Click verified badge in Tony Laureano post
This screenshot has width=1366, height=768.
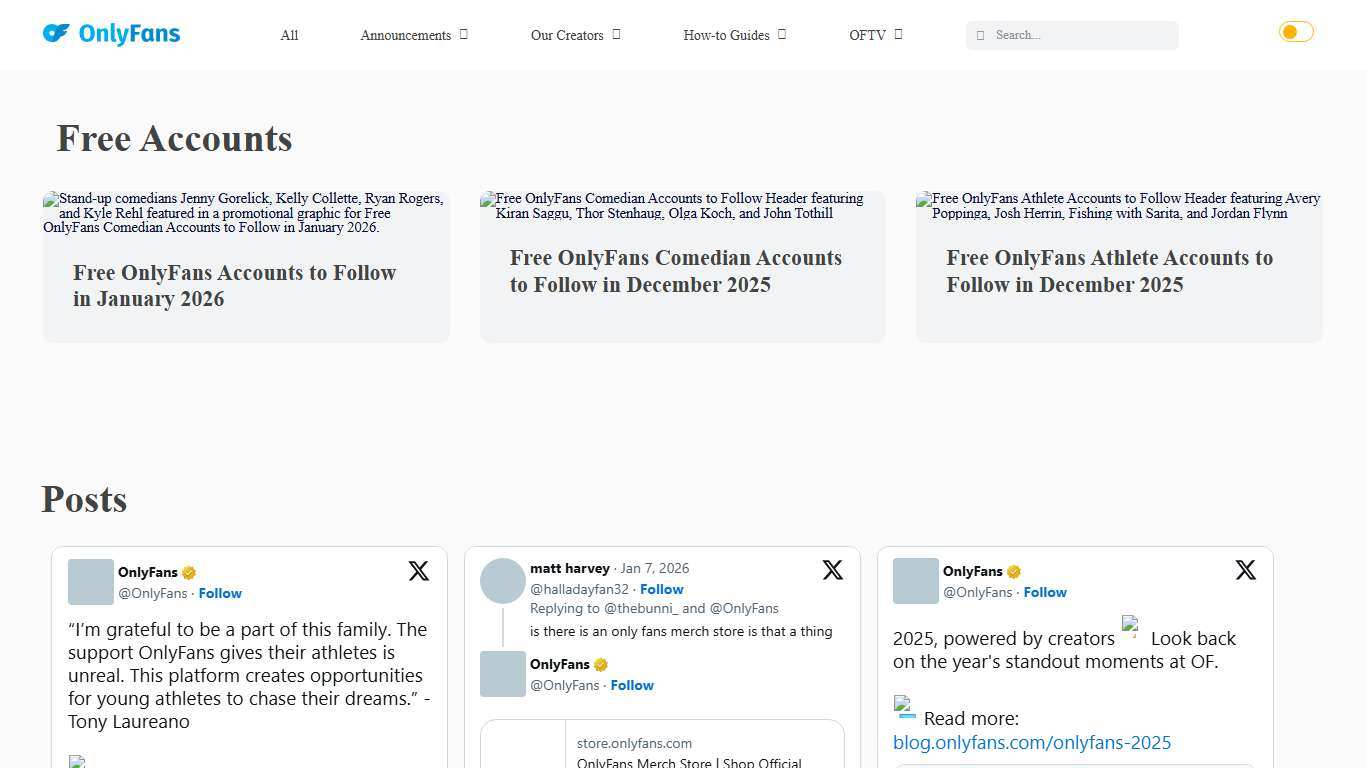(x=189, y=573)
